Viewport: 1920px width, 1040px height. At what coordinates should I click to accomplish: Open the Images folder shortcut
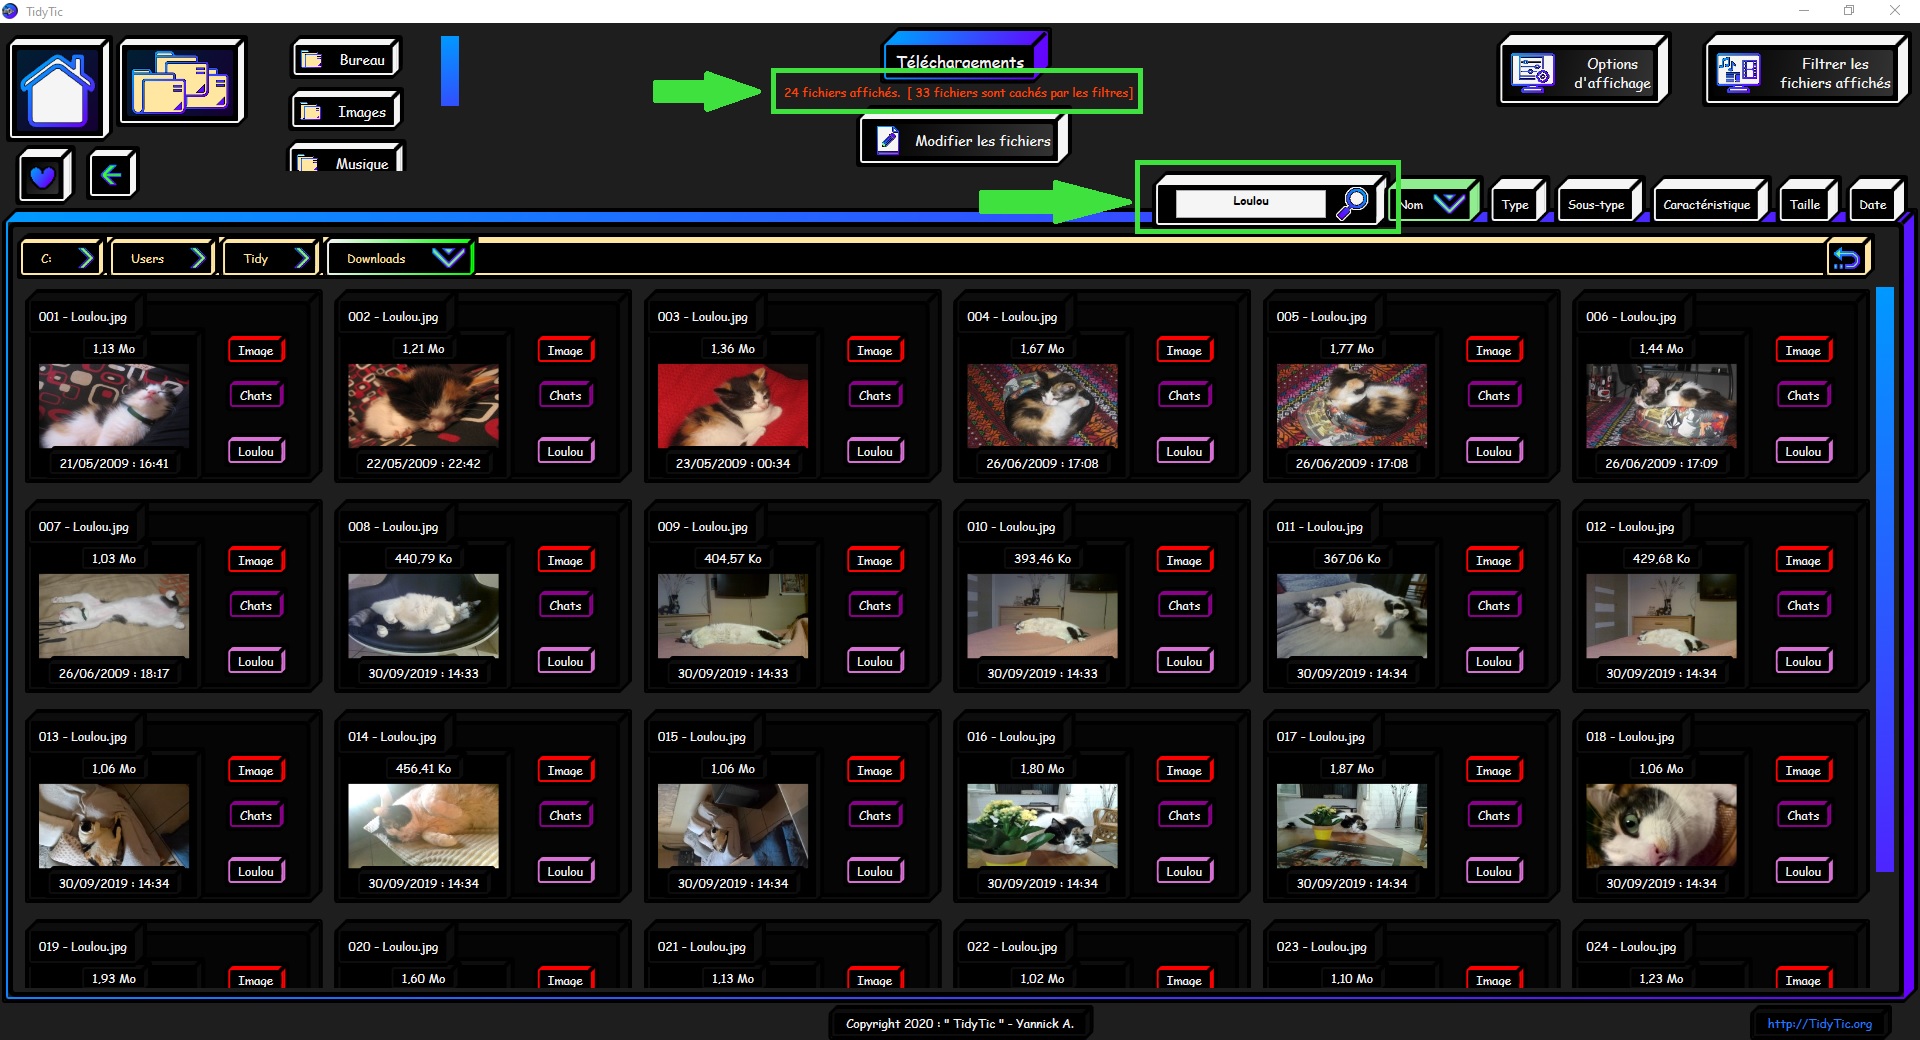pyautogui.click(x=346, y=112)
